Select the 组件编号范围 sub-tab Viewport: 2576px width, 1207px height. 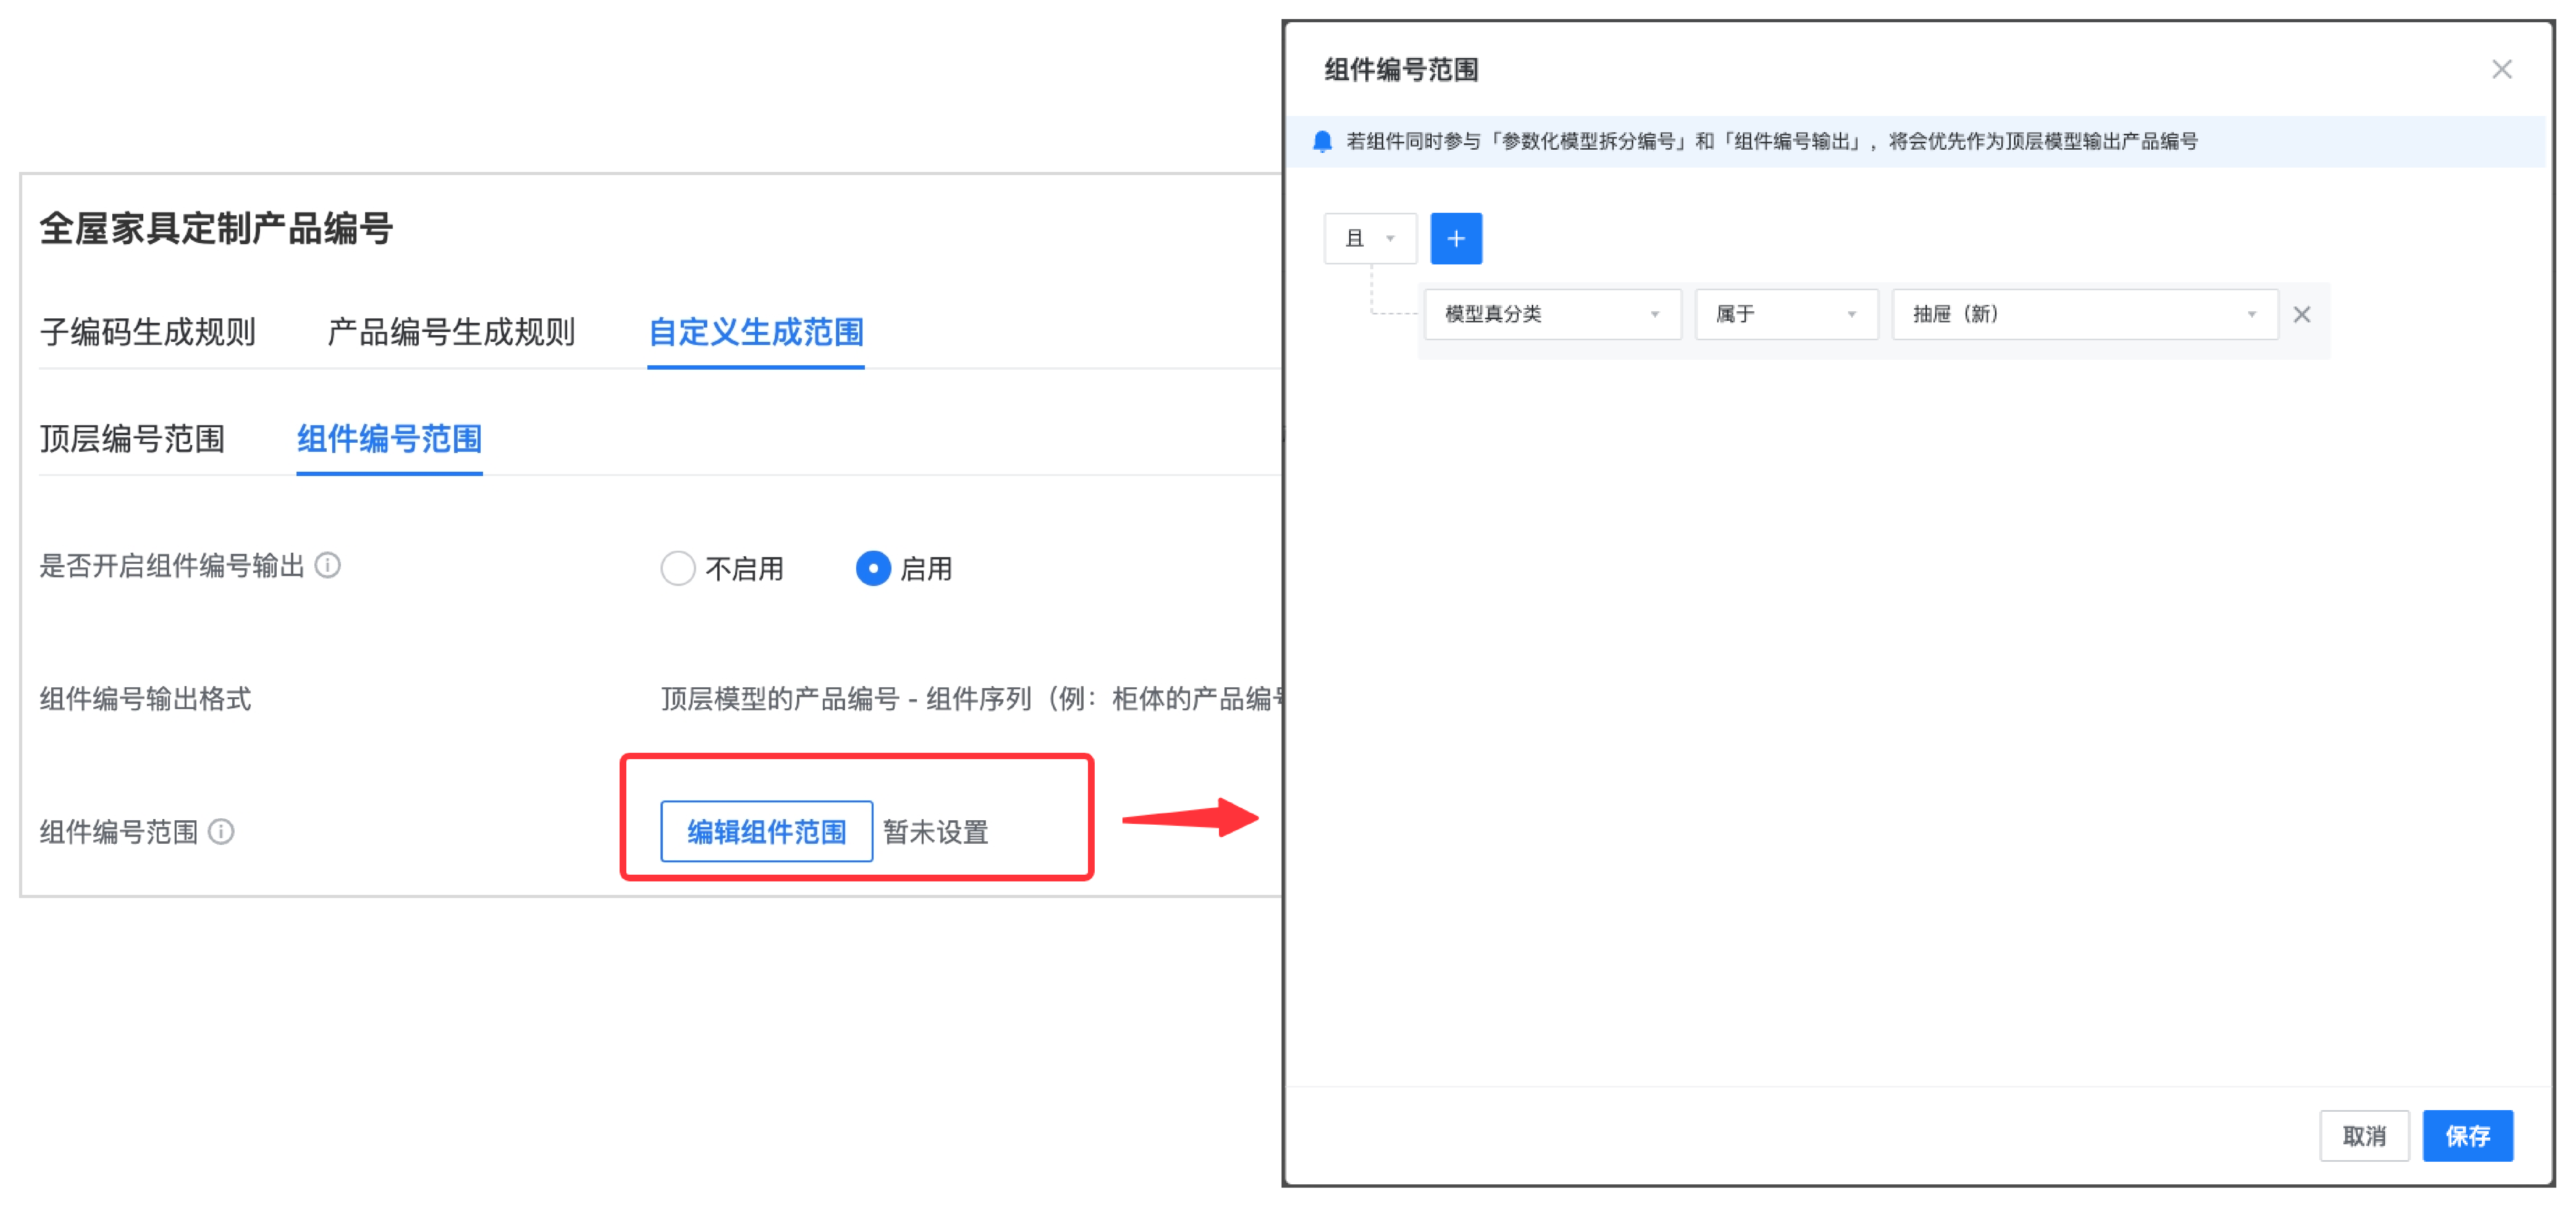point(389,439)
